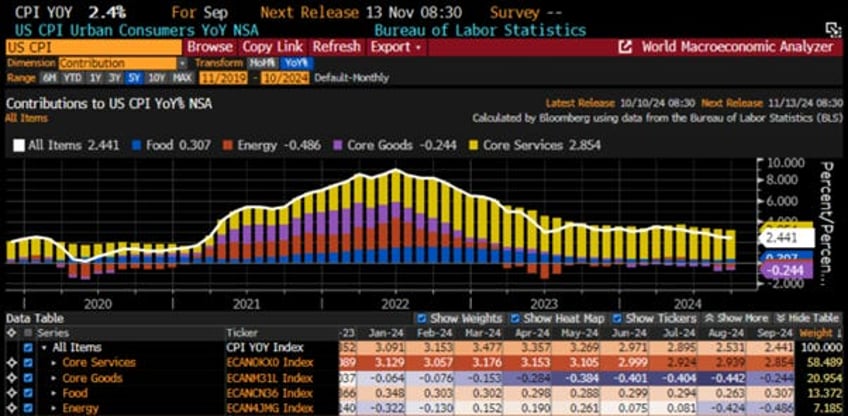
Task: Collapse the All Items tree row
Action: (44, 347)
